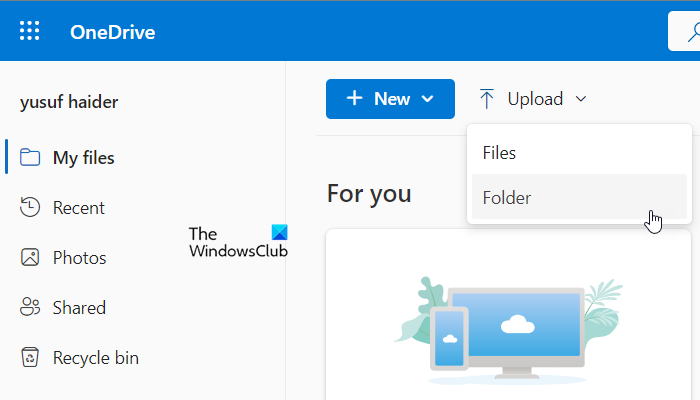Click the Recycle bin trash icon
This screenshot has height=400, width=700.
30,357
